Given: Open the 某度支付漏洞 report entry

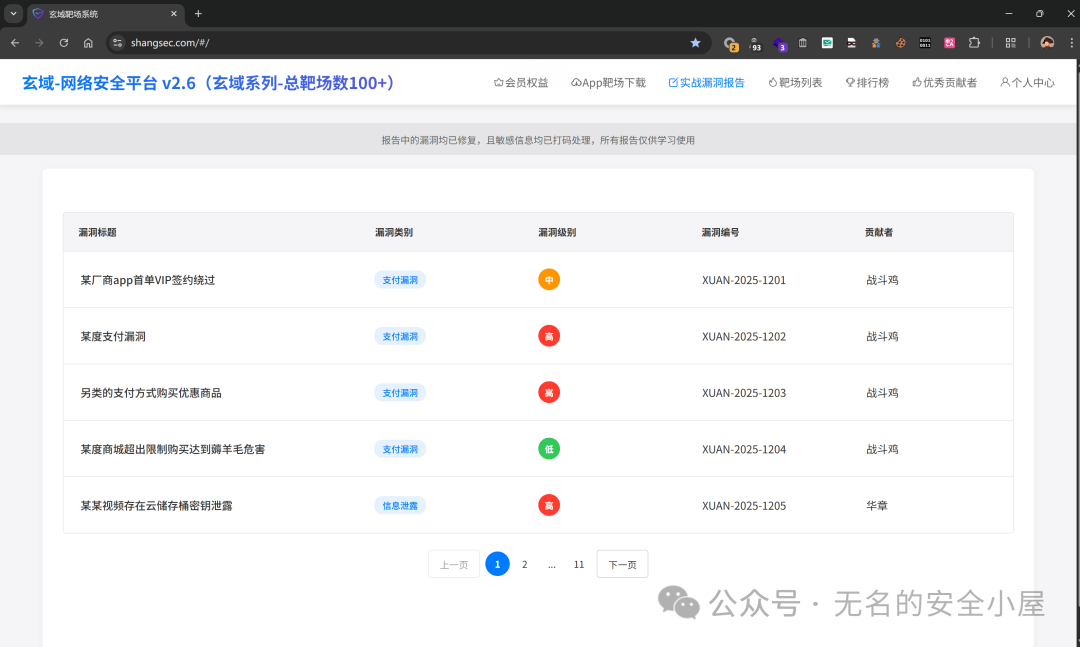Looking at the screenshot, I should (113, 336).
